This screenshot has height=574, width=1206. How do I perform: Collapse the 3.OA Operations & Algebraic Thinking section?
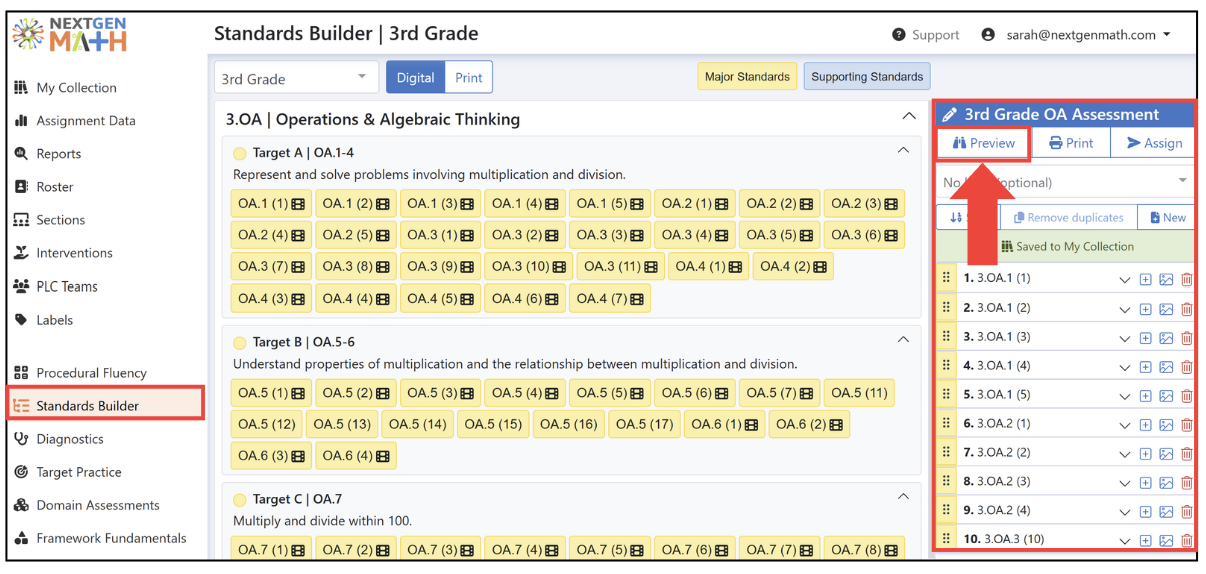909,117
